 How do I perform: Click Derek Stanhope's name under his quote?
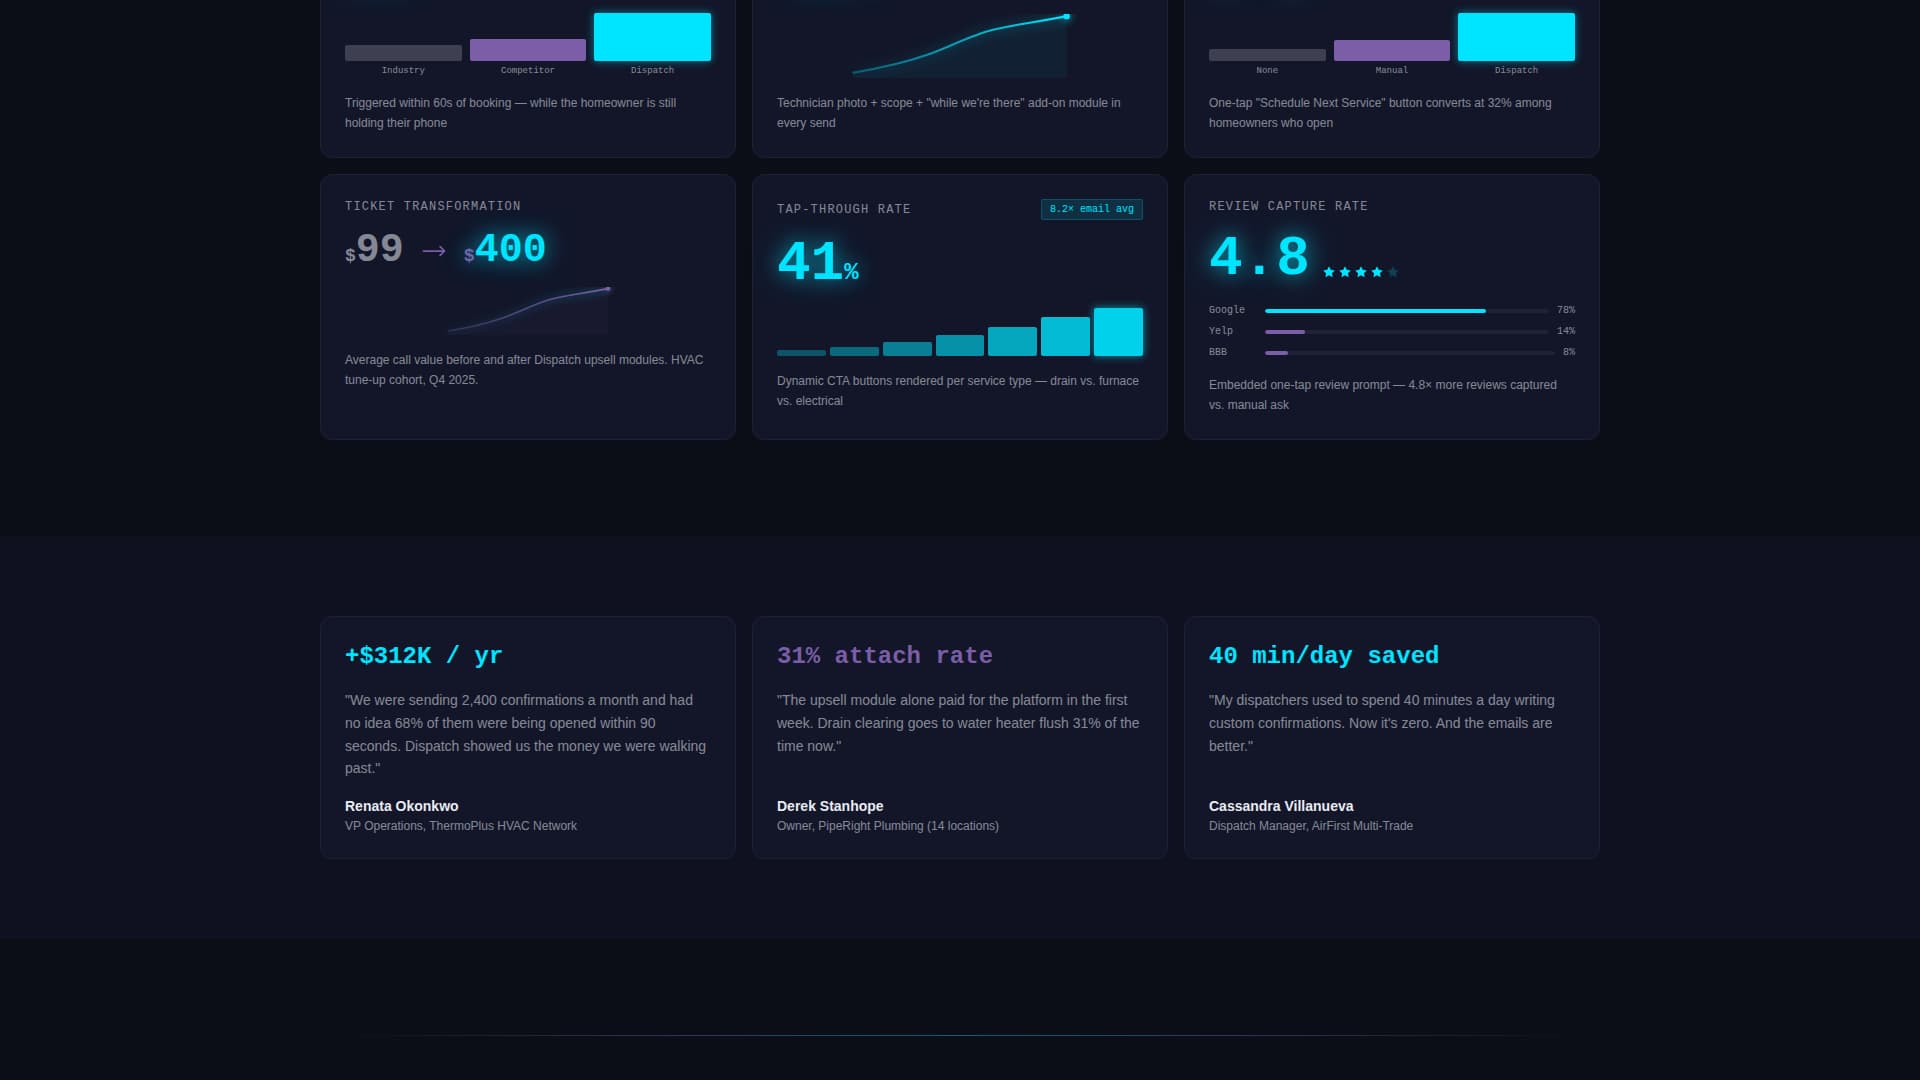pyautogui.click(x=829, y=806)
